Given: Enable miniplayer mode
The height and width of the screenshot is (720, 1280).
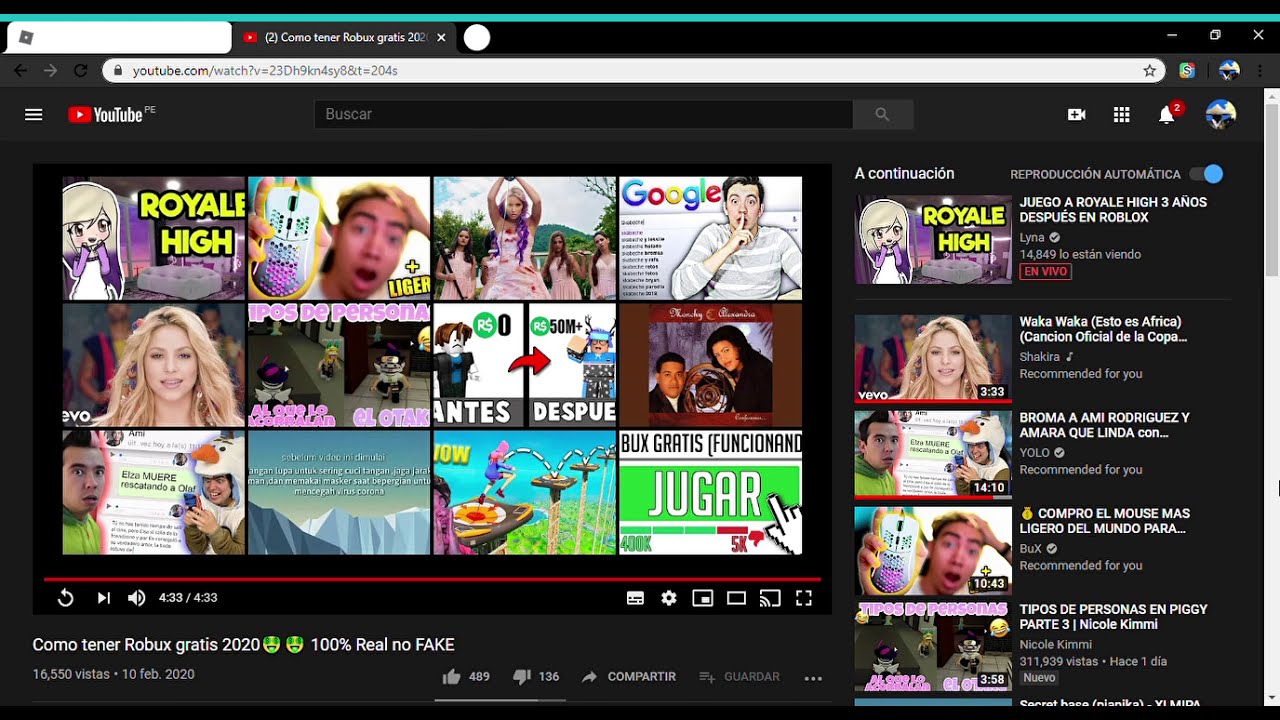Looking at the screenshot, I should (703, 598).
